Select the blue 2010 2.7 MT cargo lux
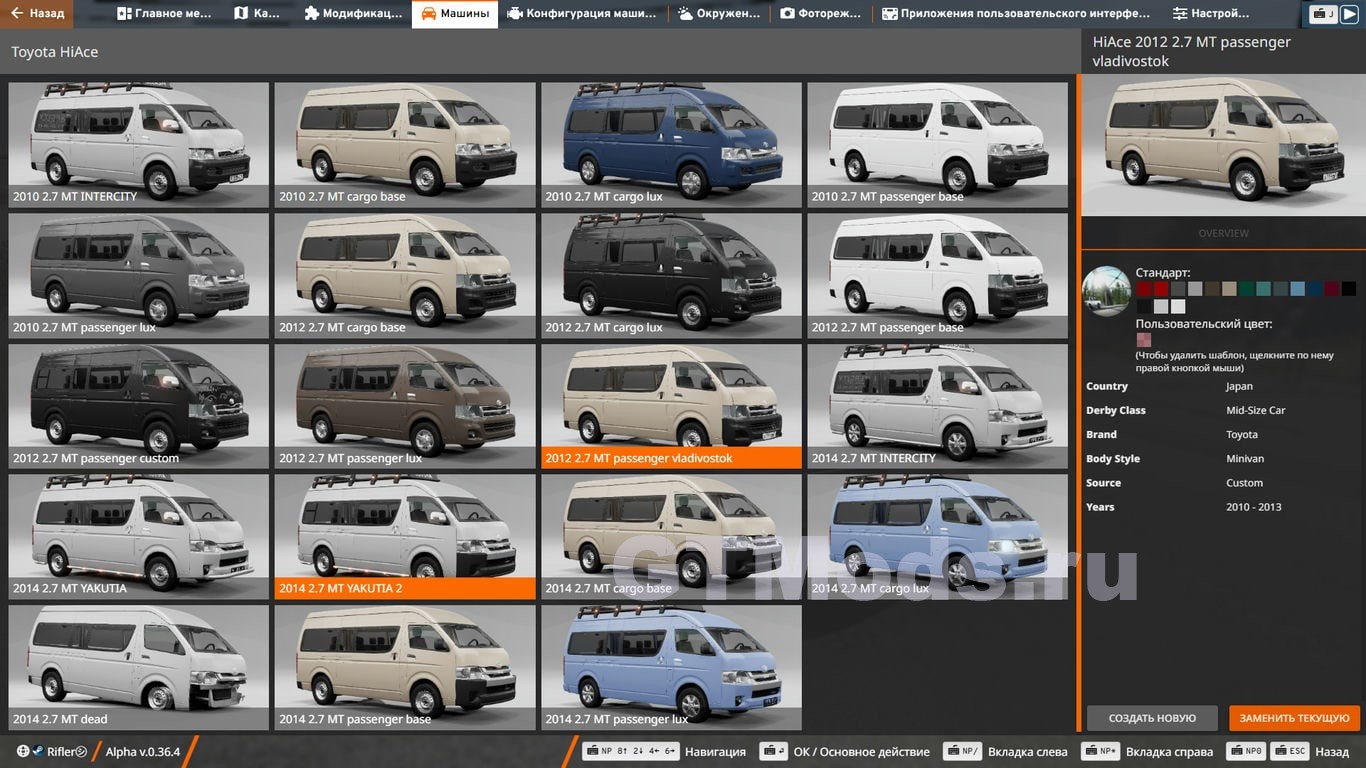Viewport: 1366px width, 768px height. pyautogui.click(x=671, y=145)
